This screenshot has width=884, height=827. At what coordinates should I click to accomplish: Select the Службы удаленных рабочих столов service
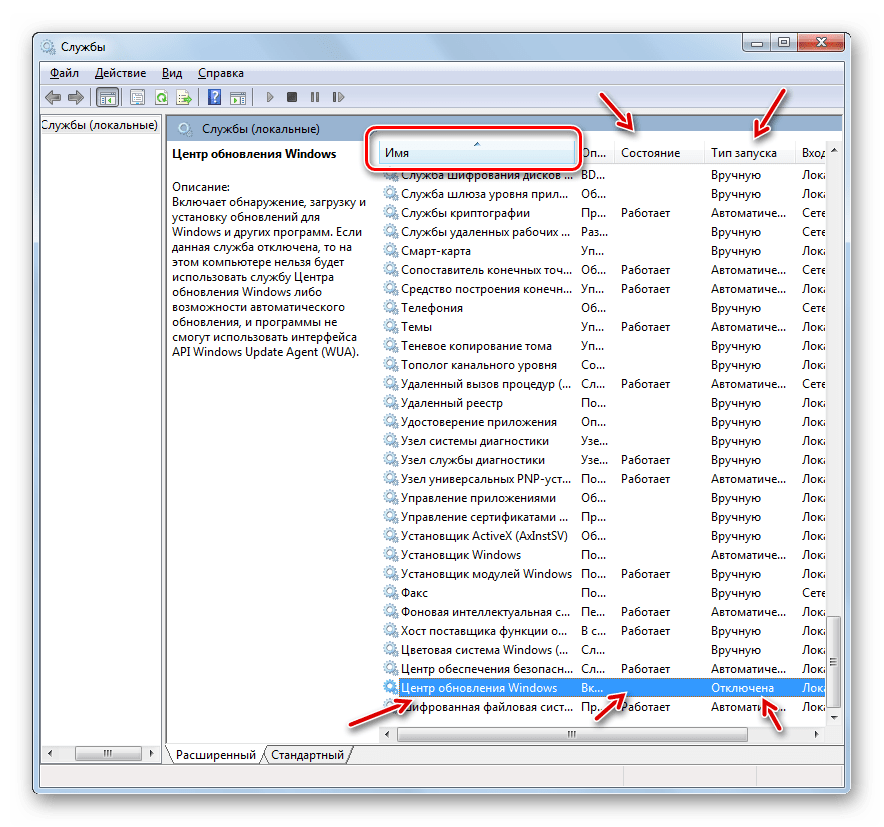pyautogui.click(x=604, y=232)
